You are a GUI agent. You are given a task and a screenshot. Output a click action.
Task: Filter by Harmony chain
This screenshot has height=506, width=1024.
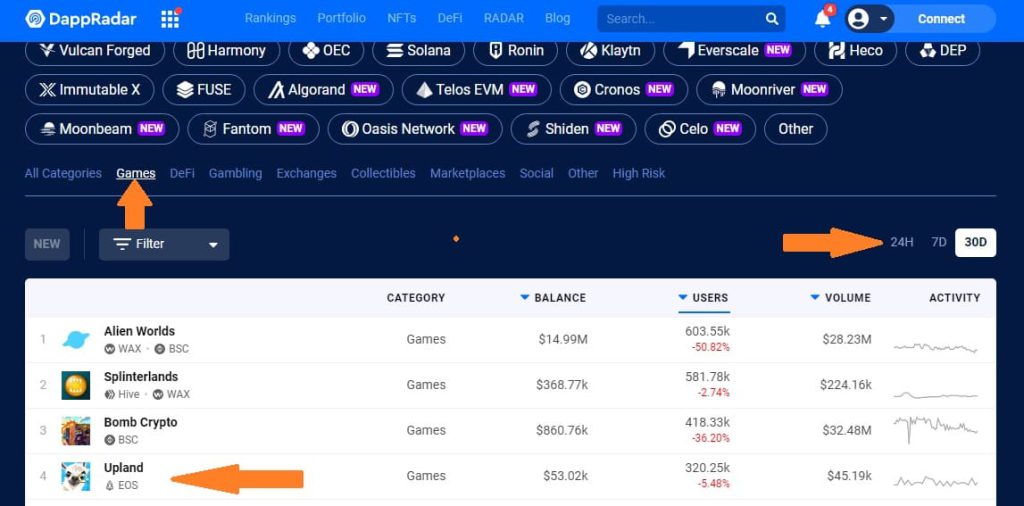227,50
